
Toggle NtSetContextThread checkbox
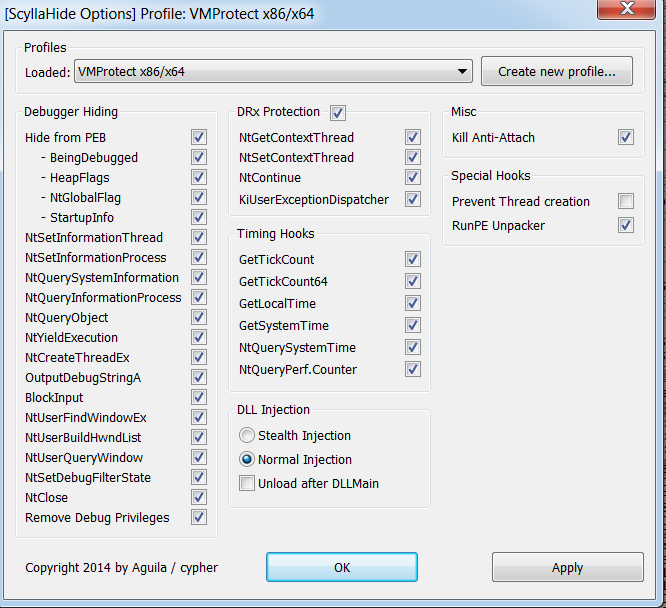(413, 157)
